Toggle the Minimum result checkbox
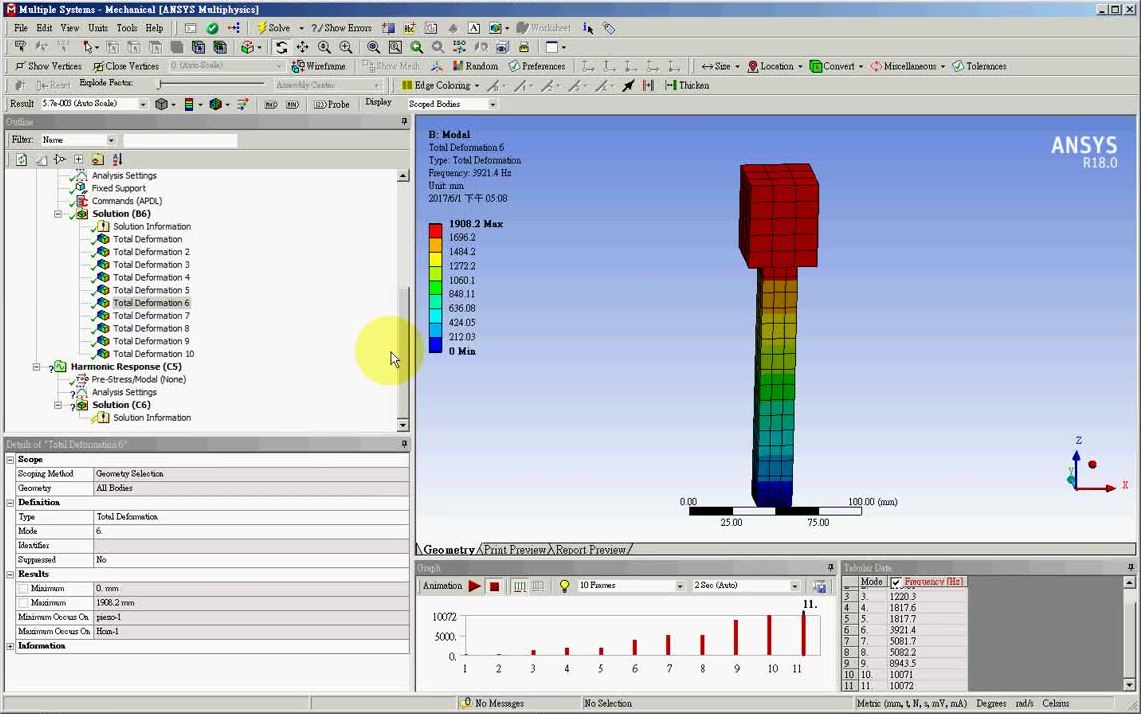Screen dimensions: 1141x714 (23, 588)
